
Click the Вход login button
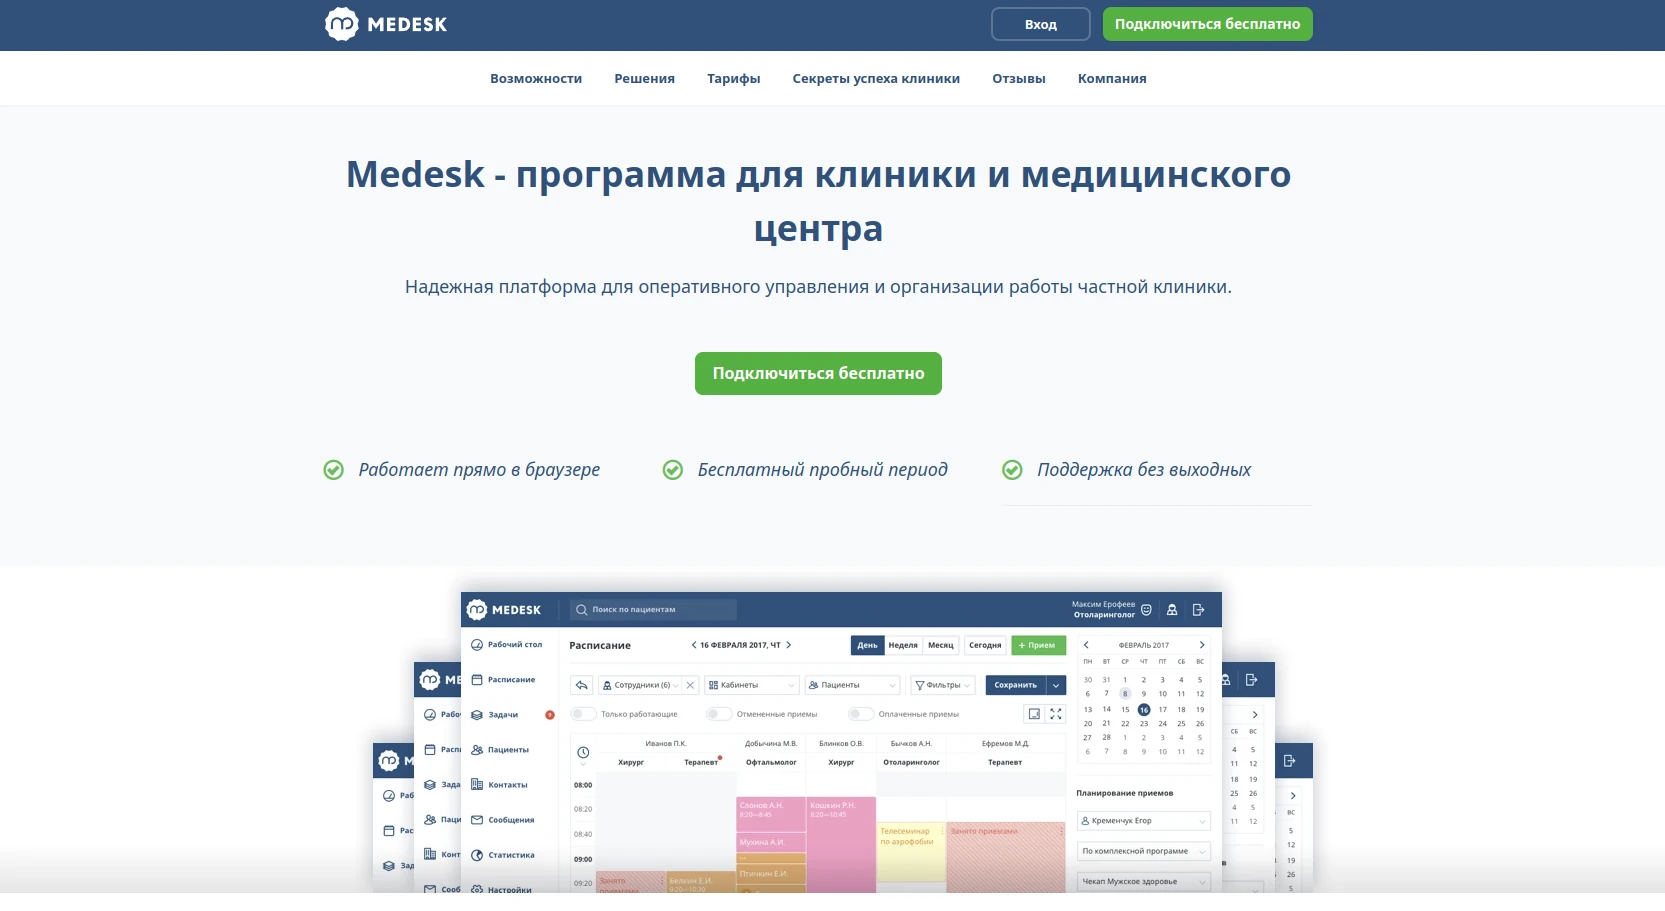[x=1040, y=24]
